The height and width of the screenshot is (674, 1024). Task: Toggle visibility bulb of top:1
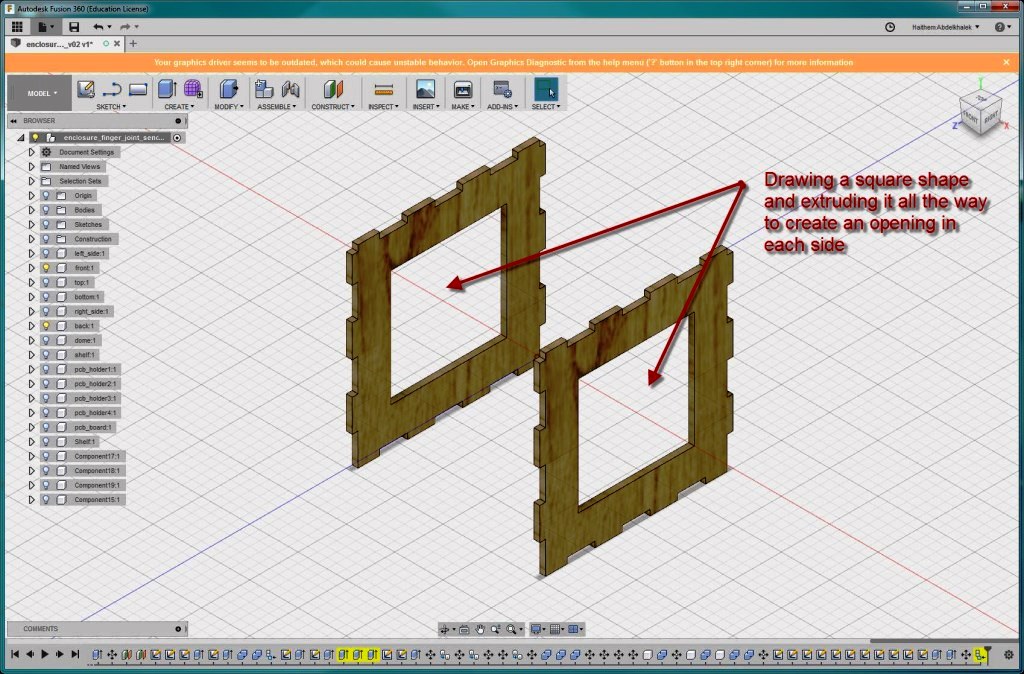46,282
